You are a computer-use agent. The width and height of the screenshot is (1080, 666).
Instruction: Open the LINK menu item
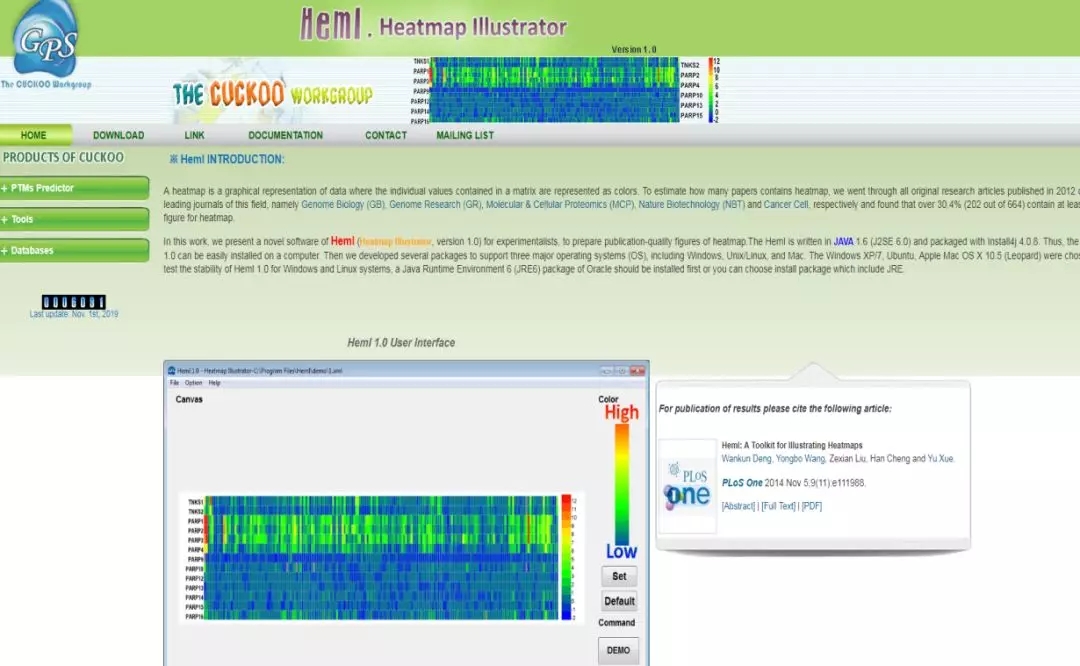click(x=194, y=136)
